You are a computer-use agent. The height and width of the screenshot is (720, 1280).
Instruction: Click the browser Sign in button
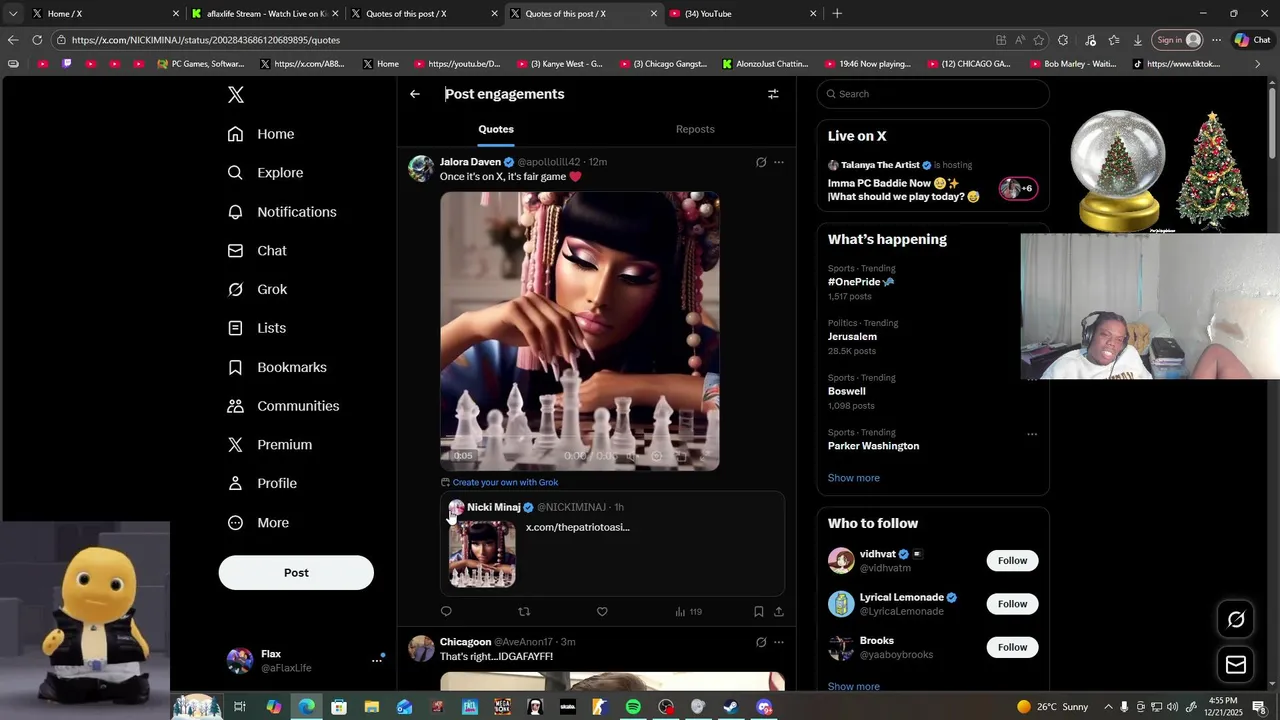pos(1177,40)
